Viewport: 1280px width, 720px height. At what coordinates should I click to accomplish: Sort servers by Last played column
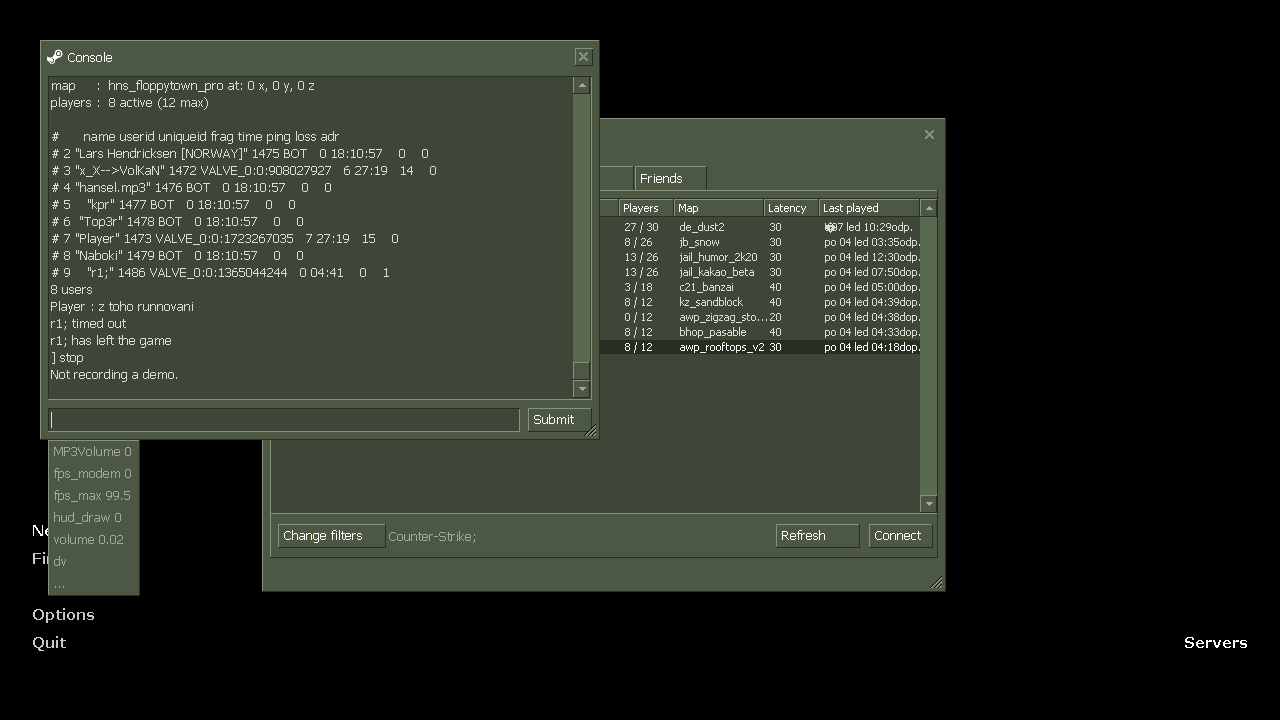tap(868, 208)
